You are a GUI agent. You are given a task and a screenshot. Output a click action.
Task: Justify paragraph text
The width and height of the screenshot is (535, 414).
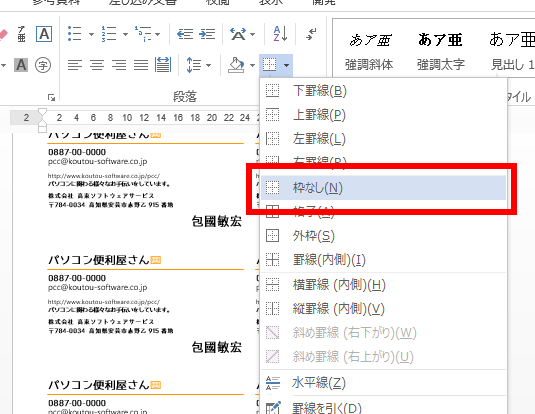click(x=141, y=65)
